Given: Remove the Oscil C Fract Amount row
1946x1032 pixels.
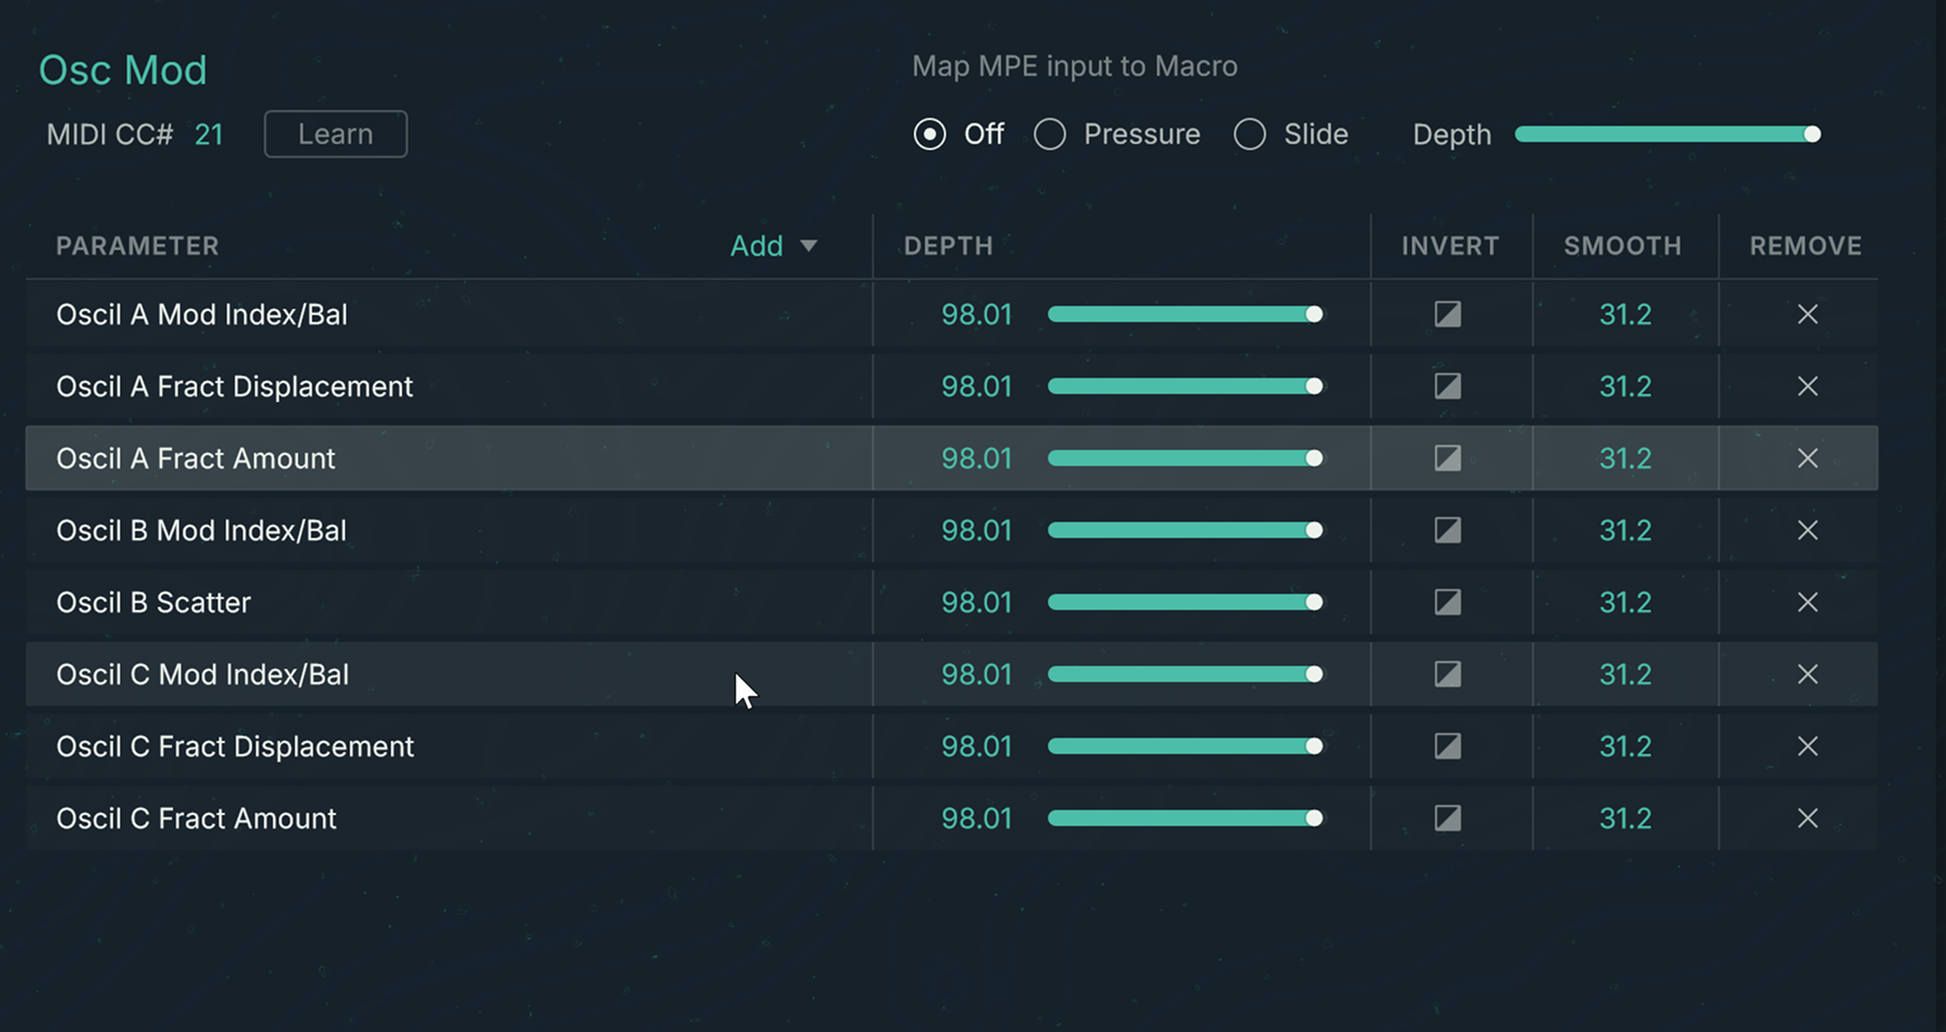Looking at the screenshot, I should 1807,818.
